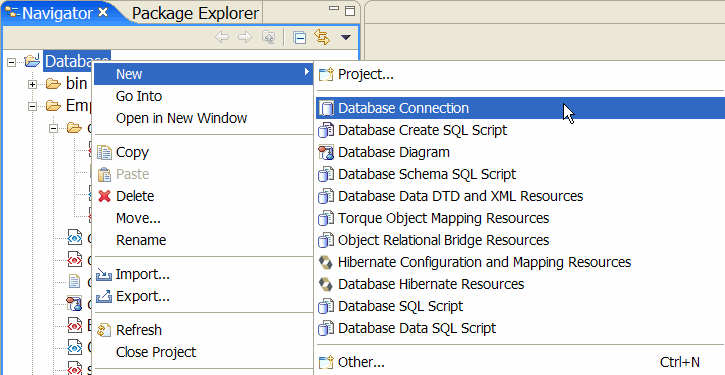Close the Navigator view tab
Screen dimensions: 725x375
coord(103,12)
